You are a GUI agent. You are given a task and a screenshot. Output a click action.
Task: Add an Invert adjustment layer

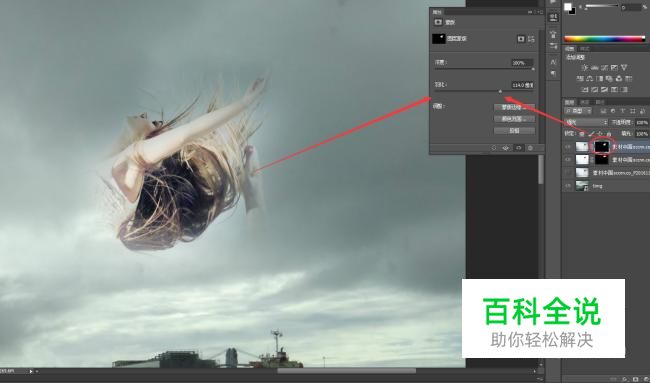coord(585,90)
